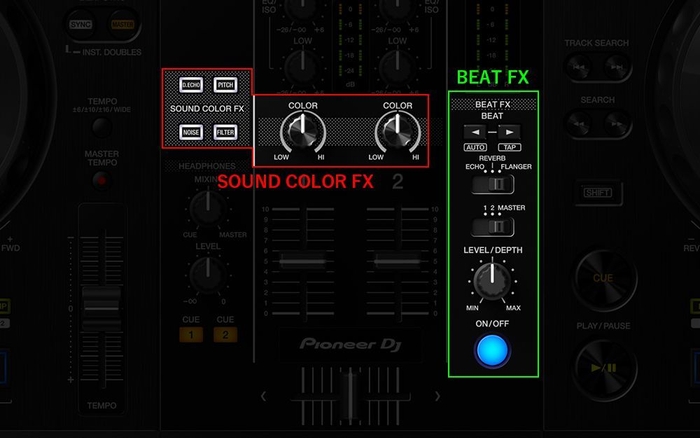The height and width of the screenshot is (438, 700).
Task: Select the FILTER sound color effect
Action: pos(225,132)
